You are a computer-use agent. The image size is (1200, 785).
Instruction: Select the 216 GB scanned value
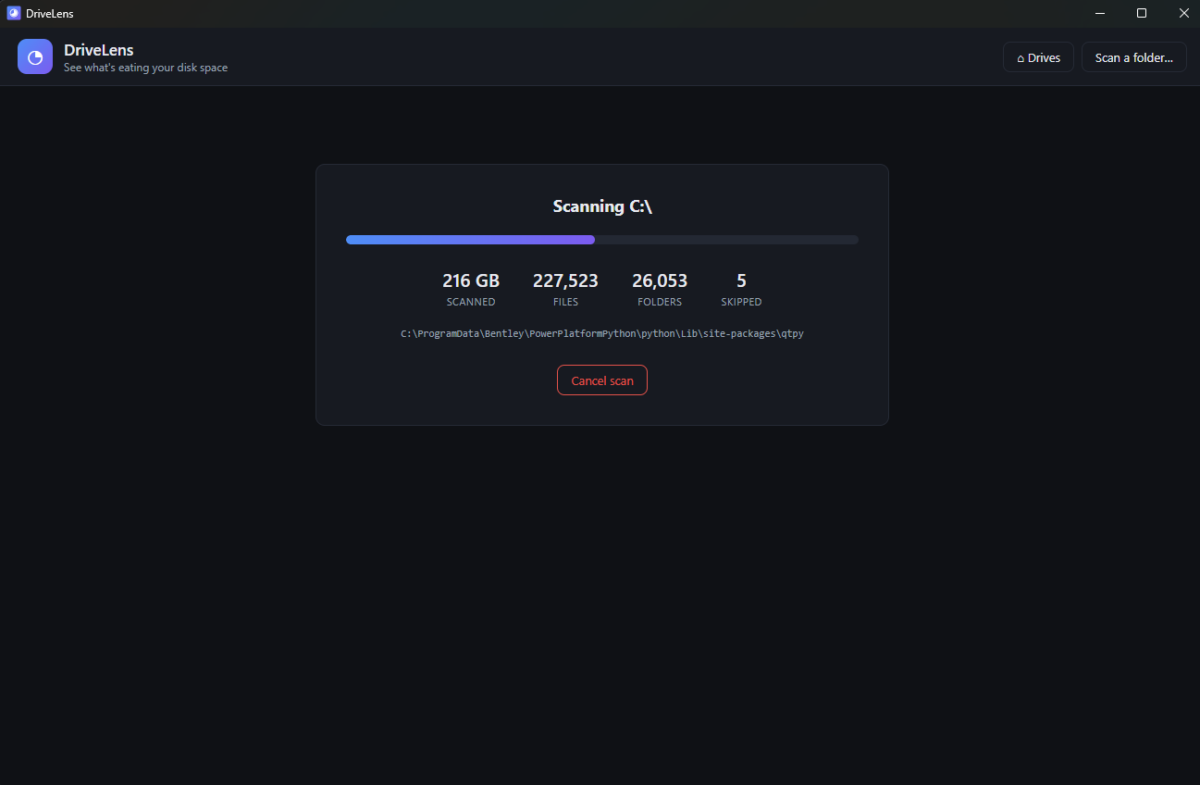pyautogui.click(x=471, y=281)
